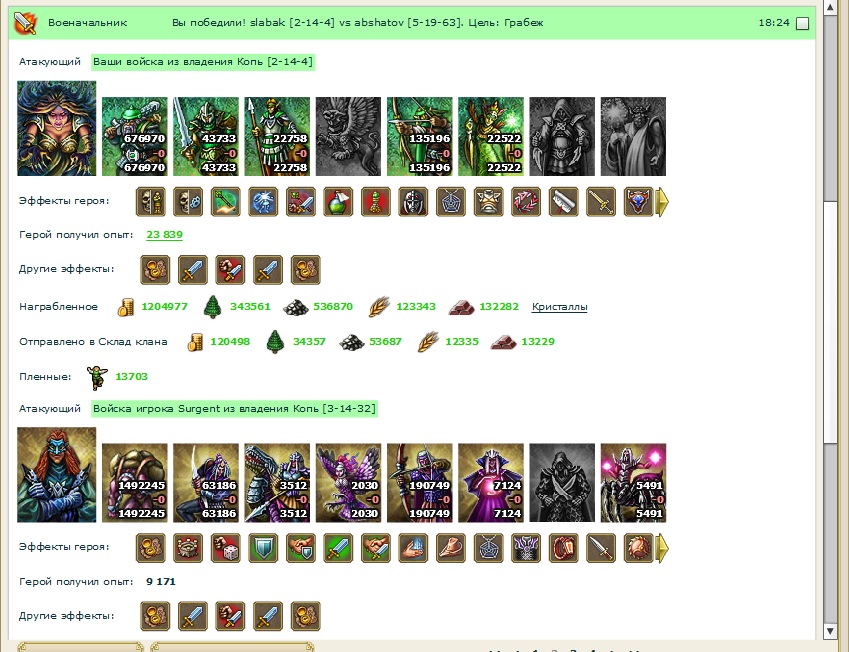Select the green shield effect of Surgent's hero
Image resolution: width=849 pixels, height=652 pixels.
coord(263,548)
